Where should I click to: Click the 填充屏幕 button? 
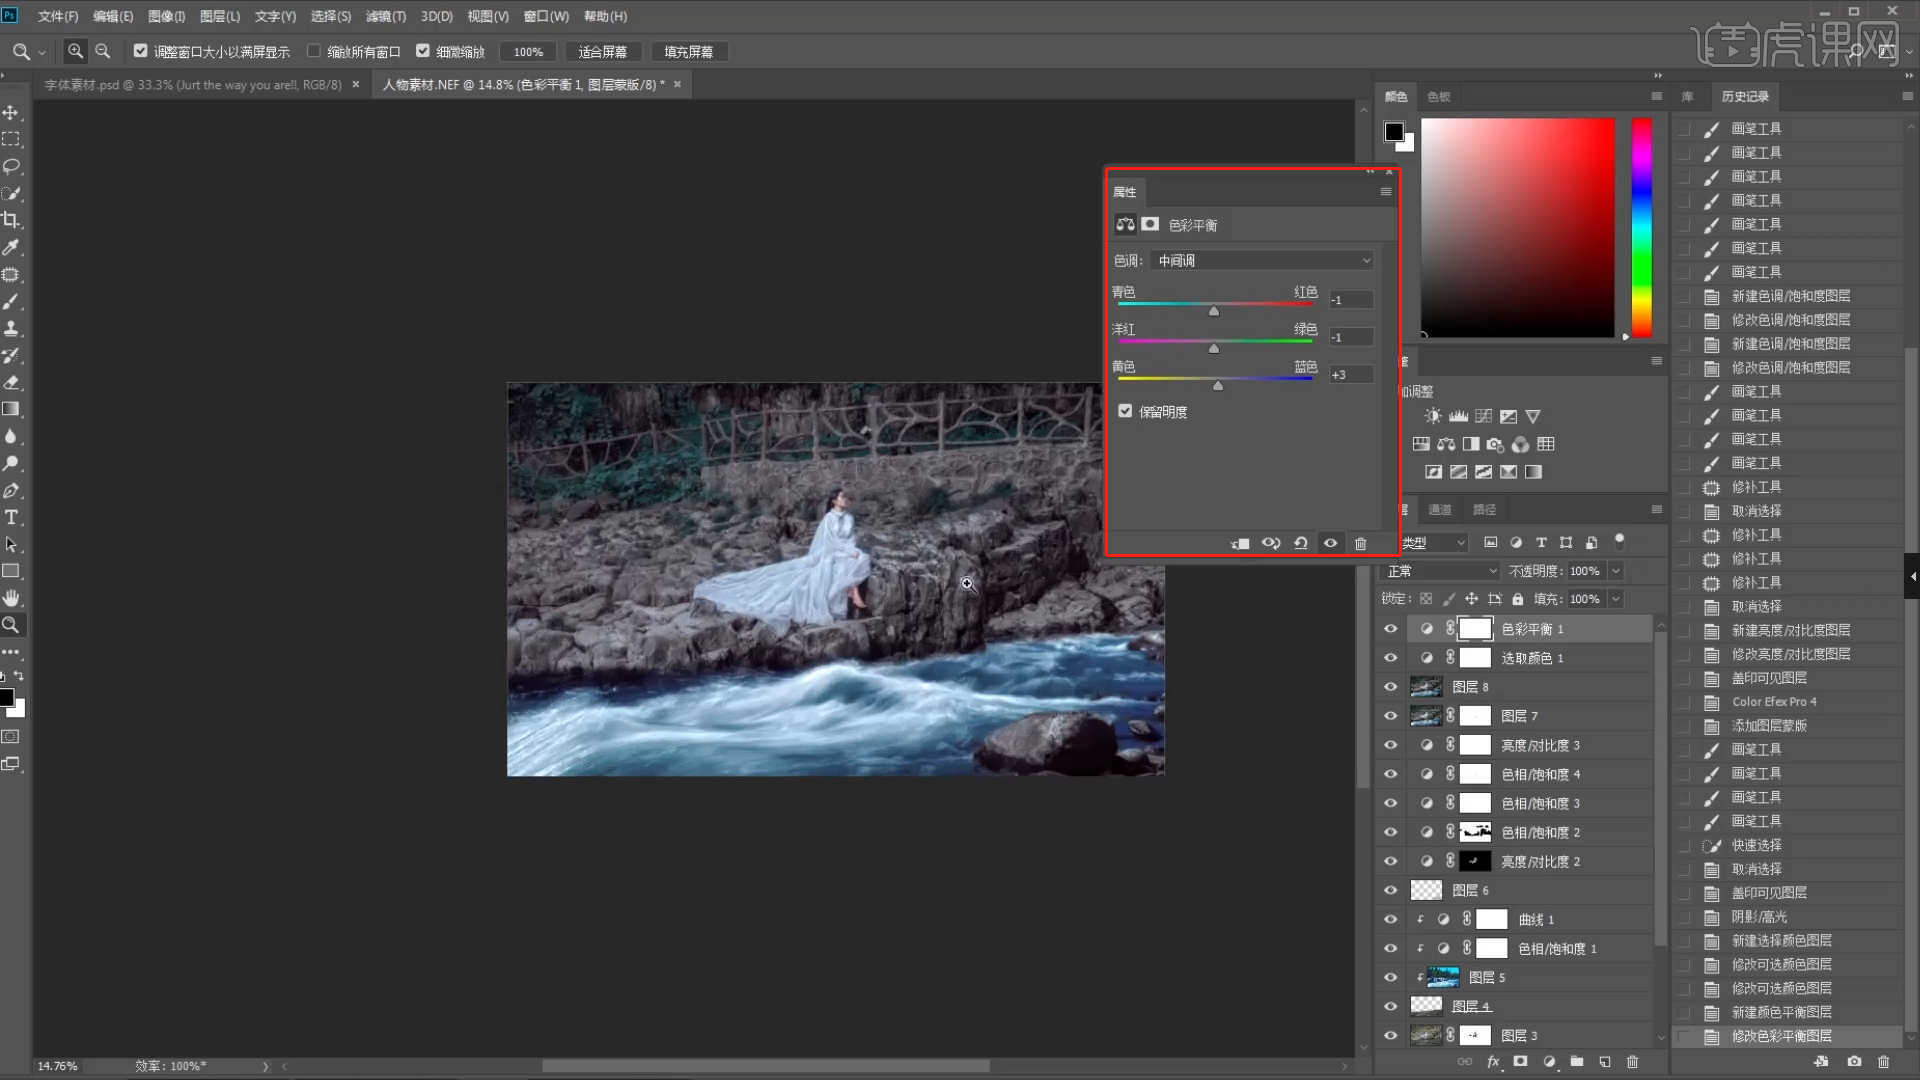point(688,52)
